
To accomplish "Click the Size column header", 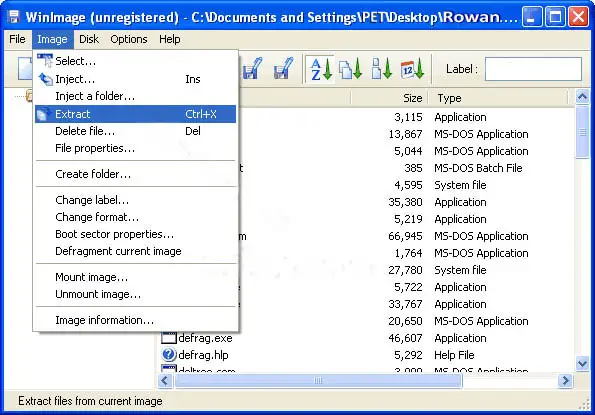I will 389,98.
